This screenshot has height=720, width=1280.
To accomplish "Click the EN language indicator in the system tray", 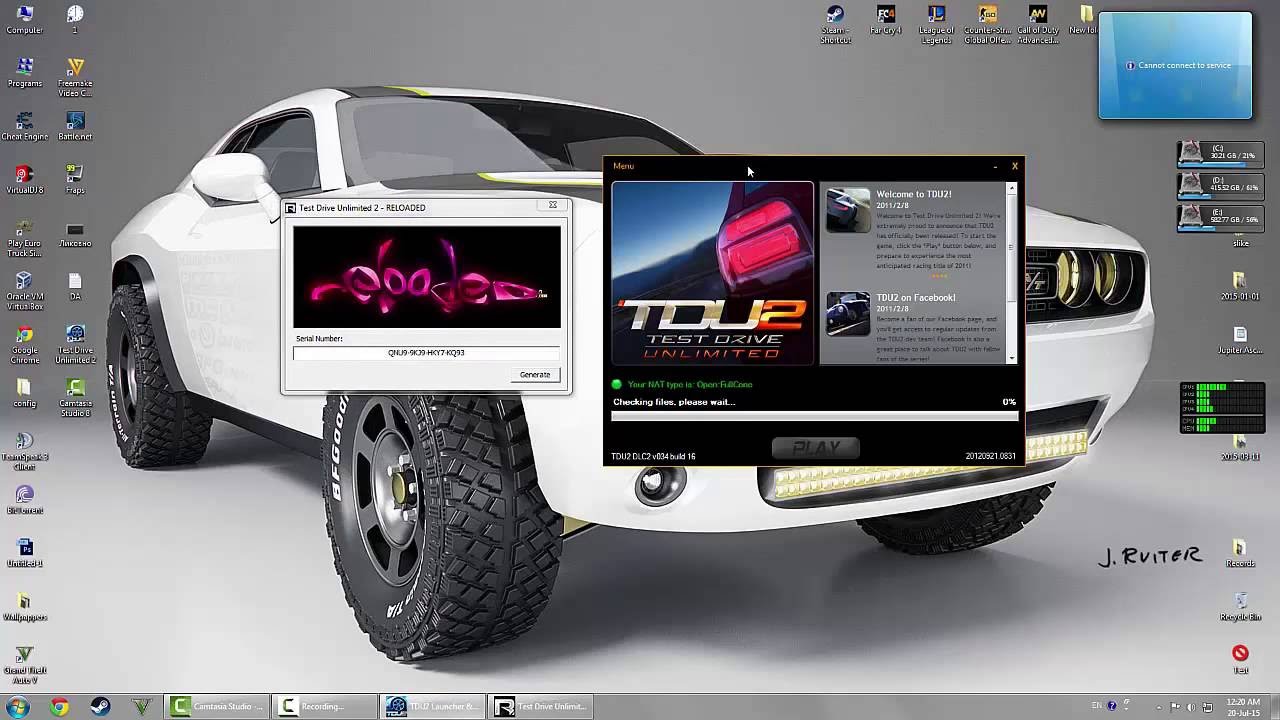I will point(1097,706).
